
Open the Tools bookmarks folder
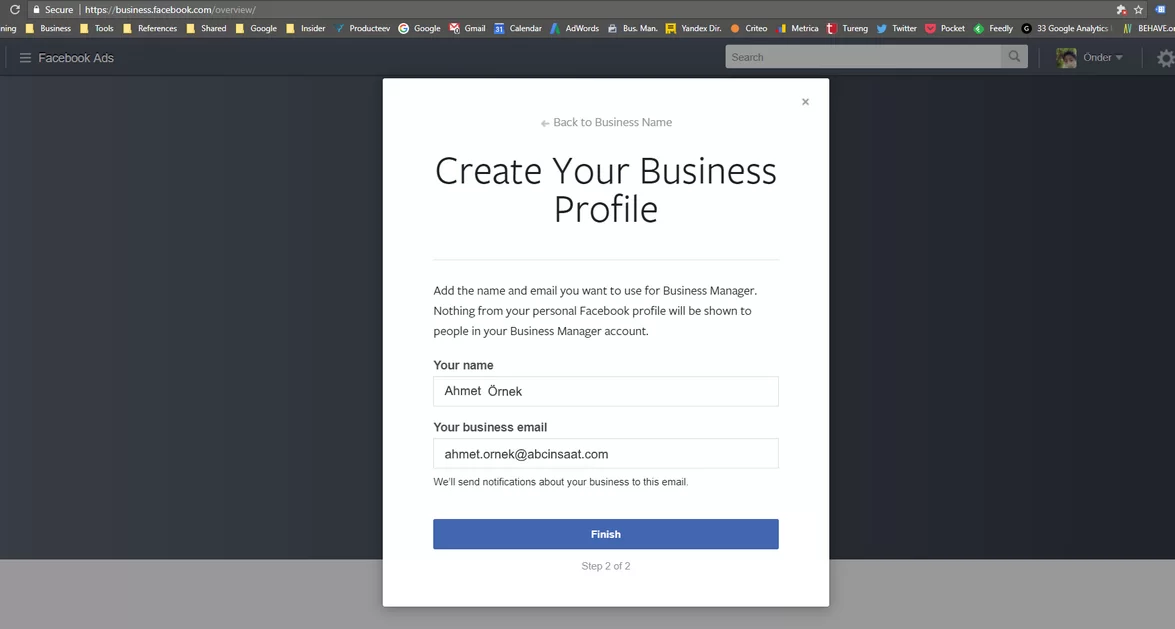(97, 28)
